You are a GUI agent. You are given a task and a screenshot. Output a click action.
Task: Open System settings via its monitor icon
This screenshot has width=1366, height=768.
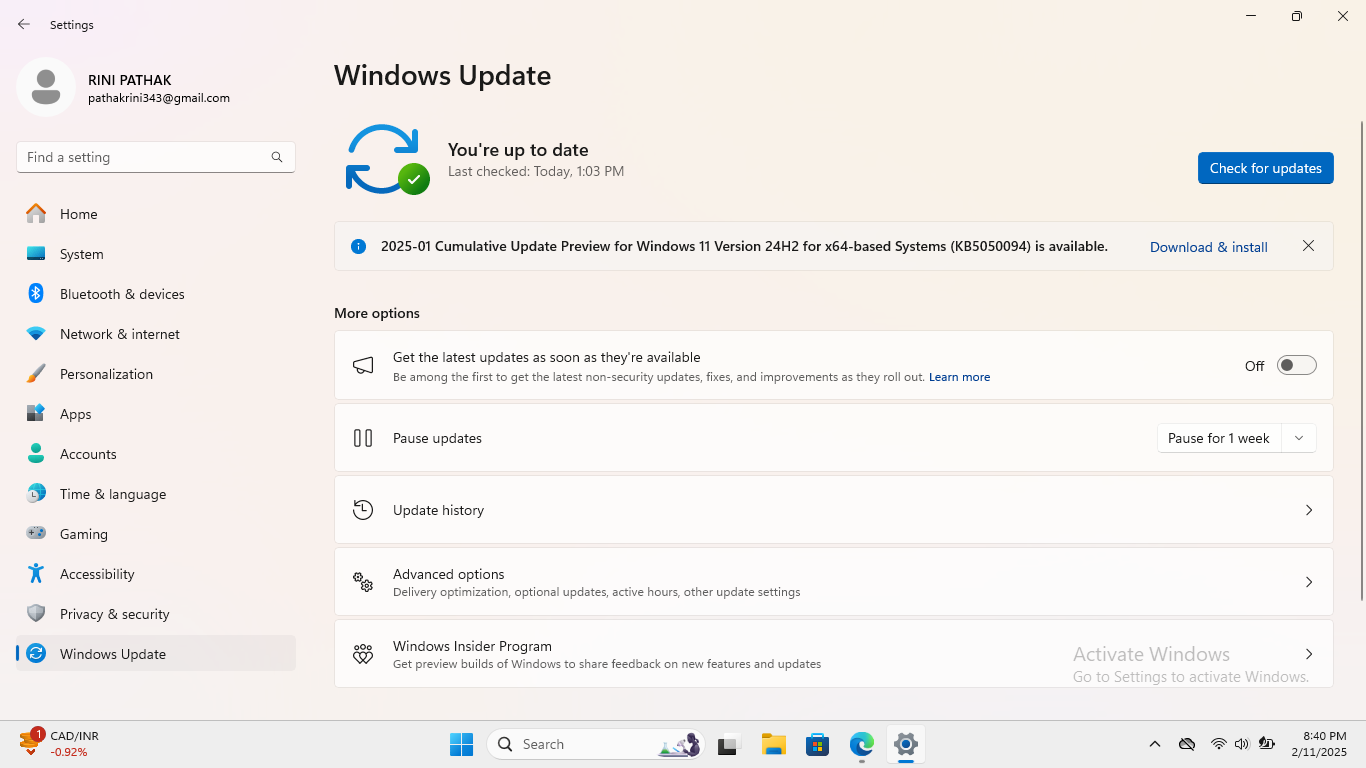point(36,254)
